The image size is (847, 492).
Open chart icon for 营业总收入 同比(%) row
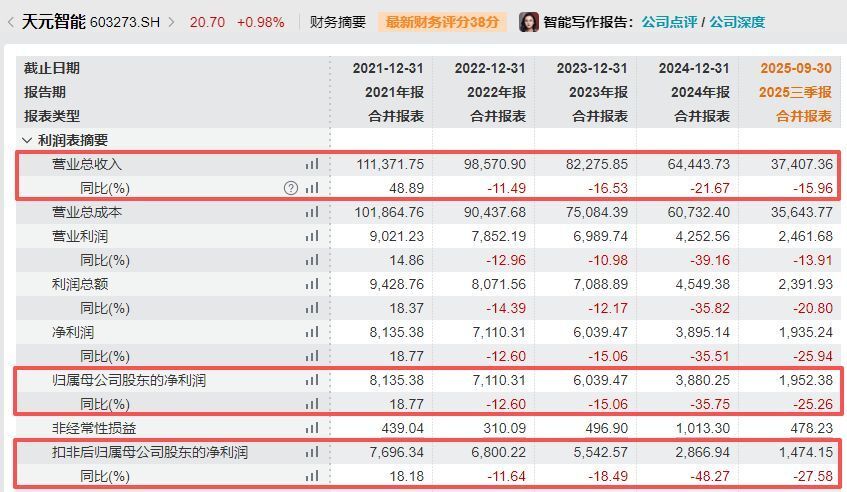pos(312,188)
